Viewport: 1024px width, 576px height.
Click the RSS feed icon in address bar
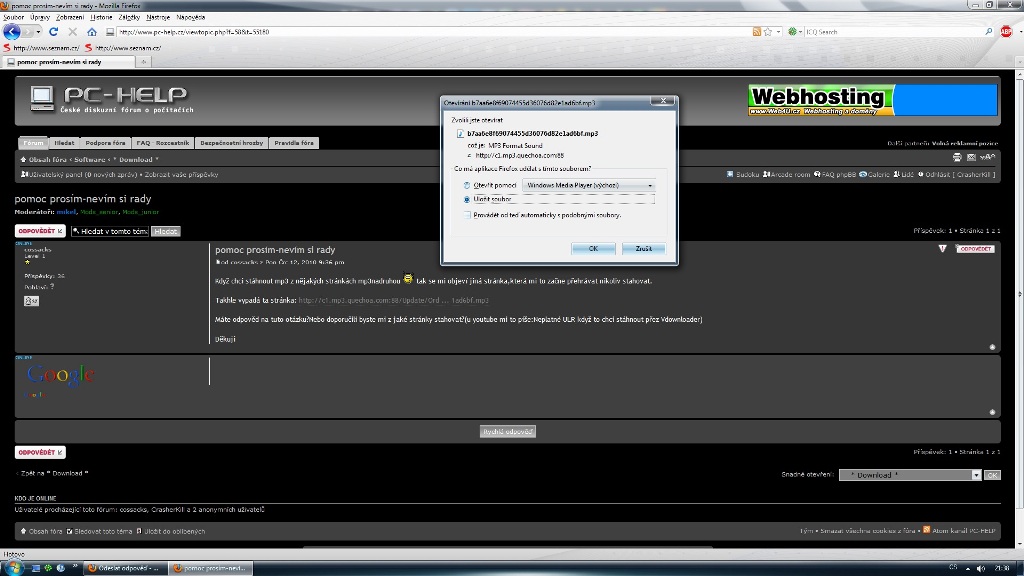point(757,31)
